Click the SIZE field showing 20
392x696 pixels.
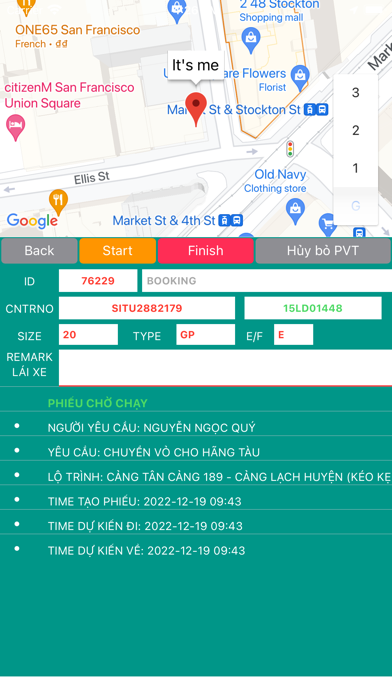(x=88, y=335)
